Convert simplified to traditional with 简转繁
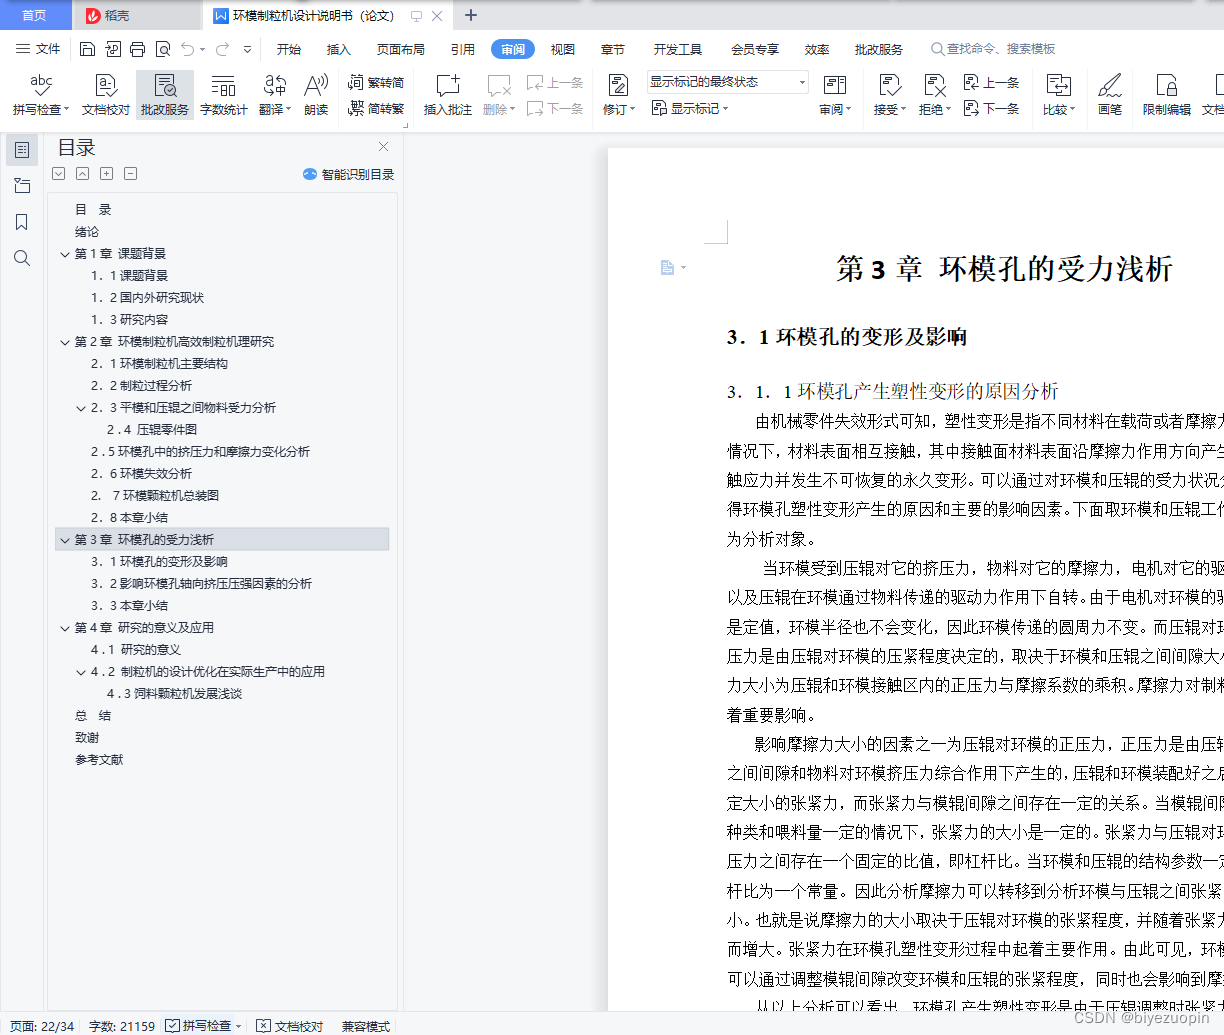This screenshot has width=1224, height=1035. point(376,108)
